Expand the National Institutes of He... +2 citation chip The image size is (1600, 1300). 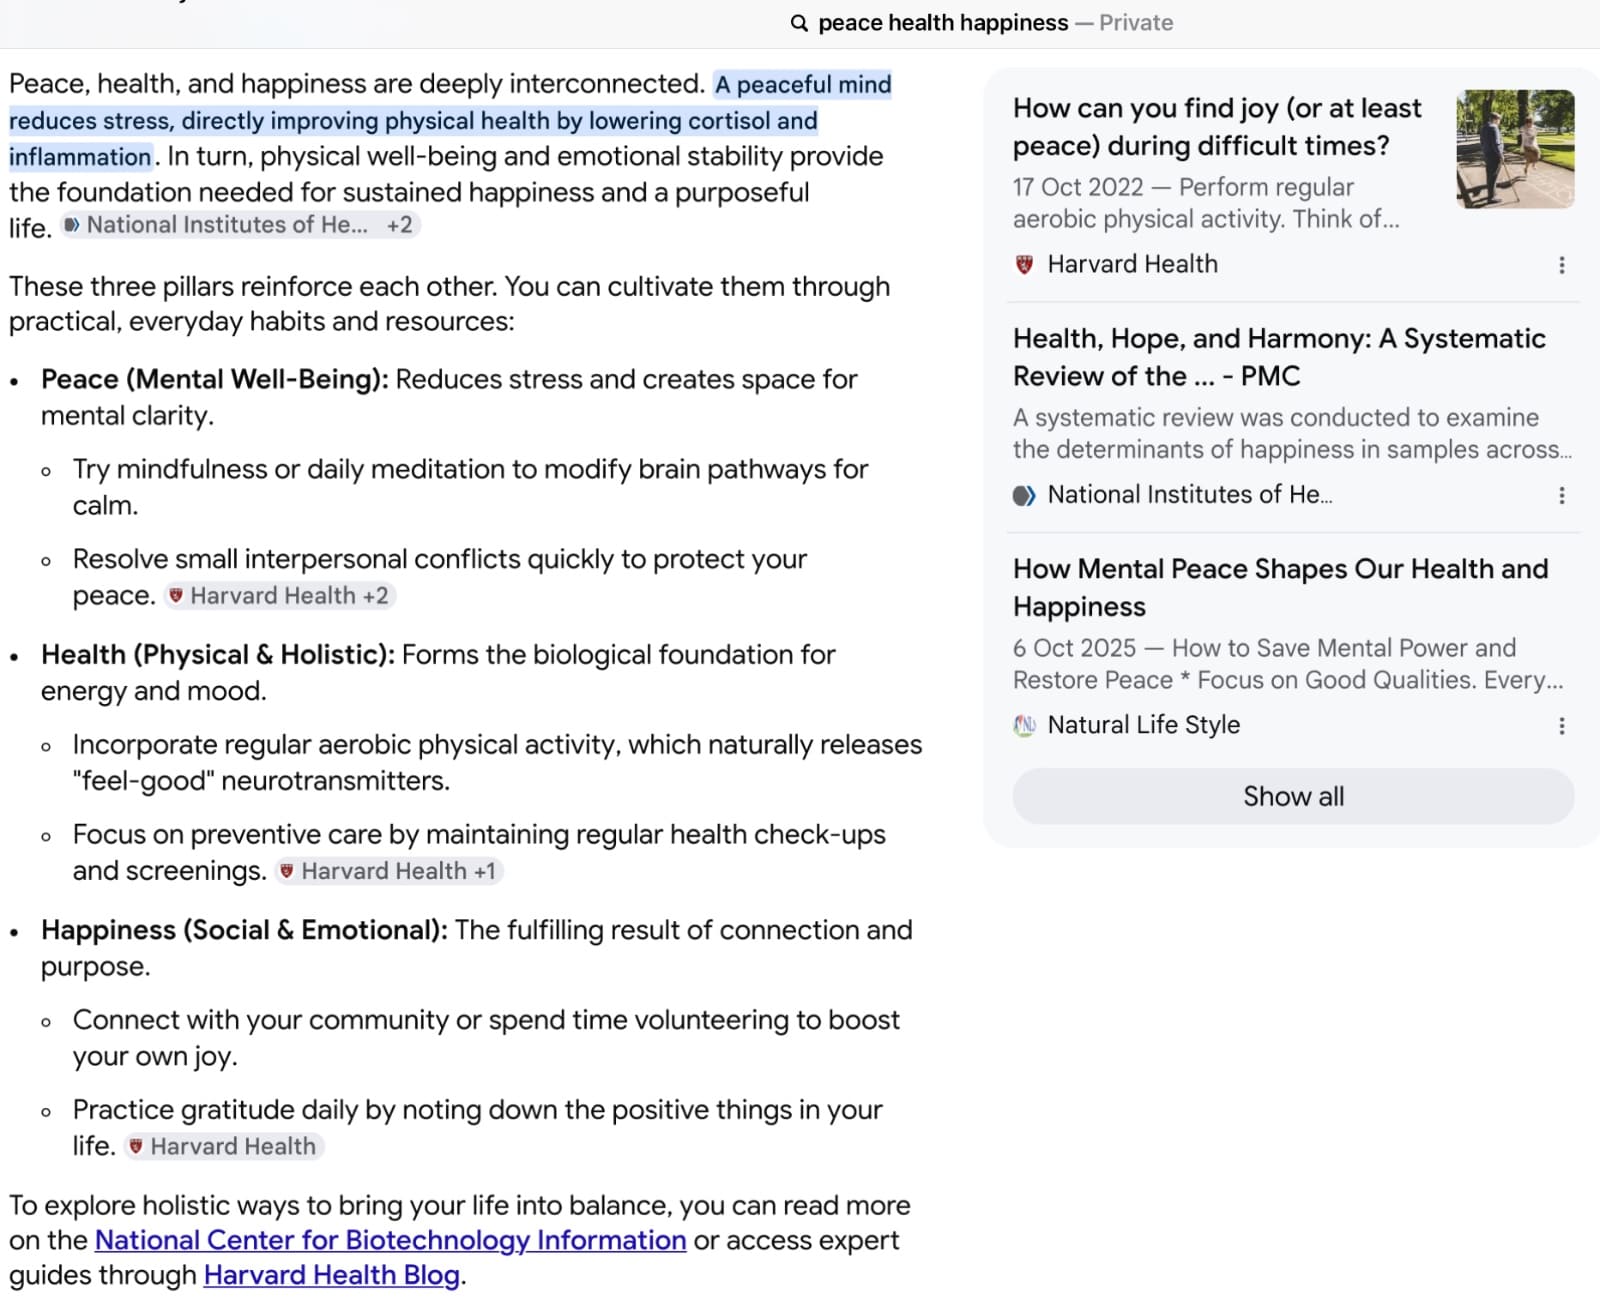coord(240,225)
